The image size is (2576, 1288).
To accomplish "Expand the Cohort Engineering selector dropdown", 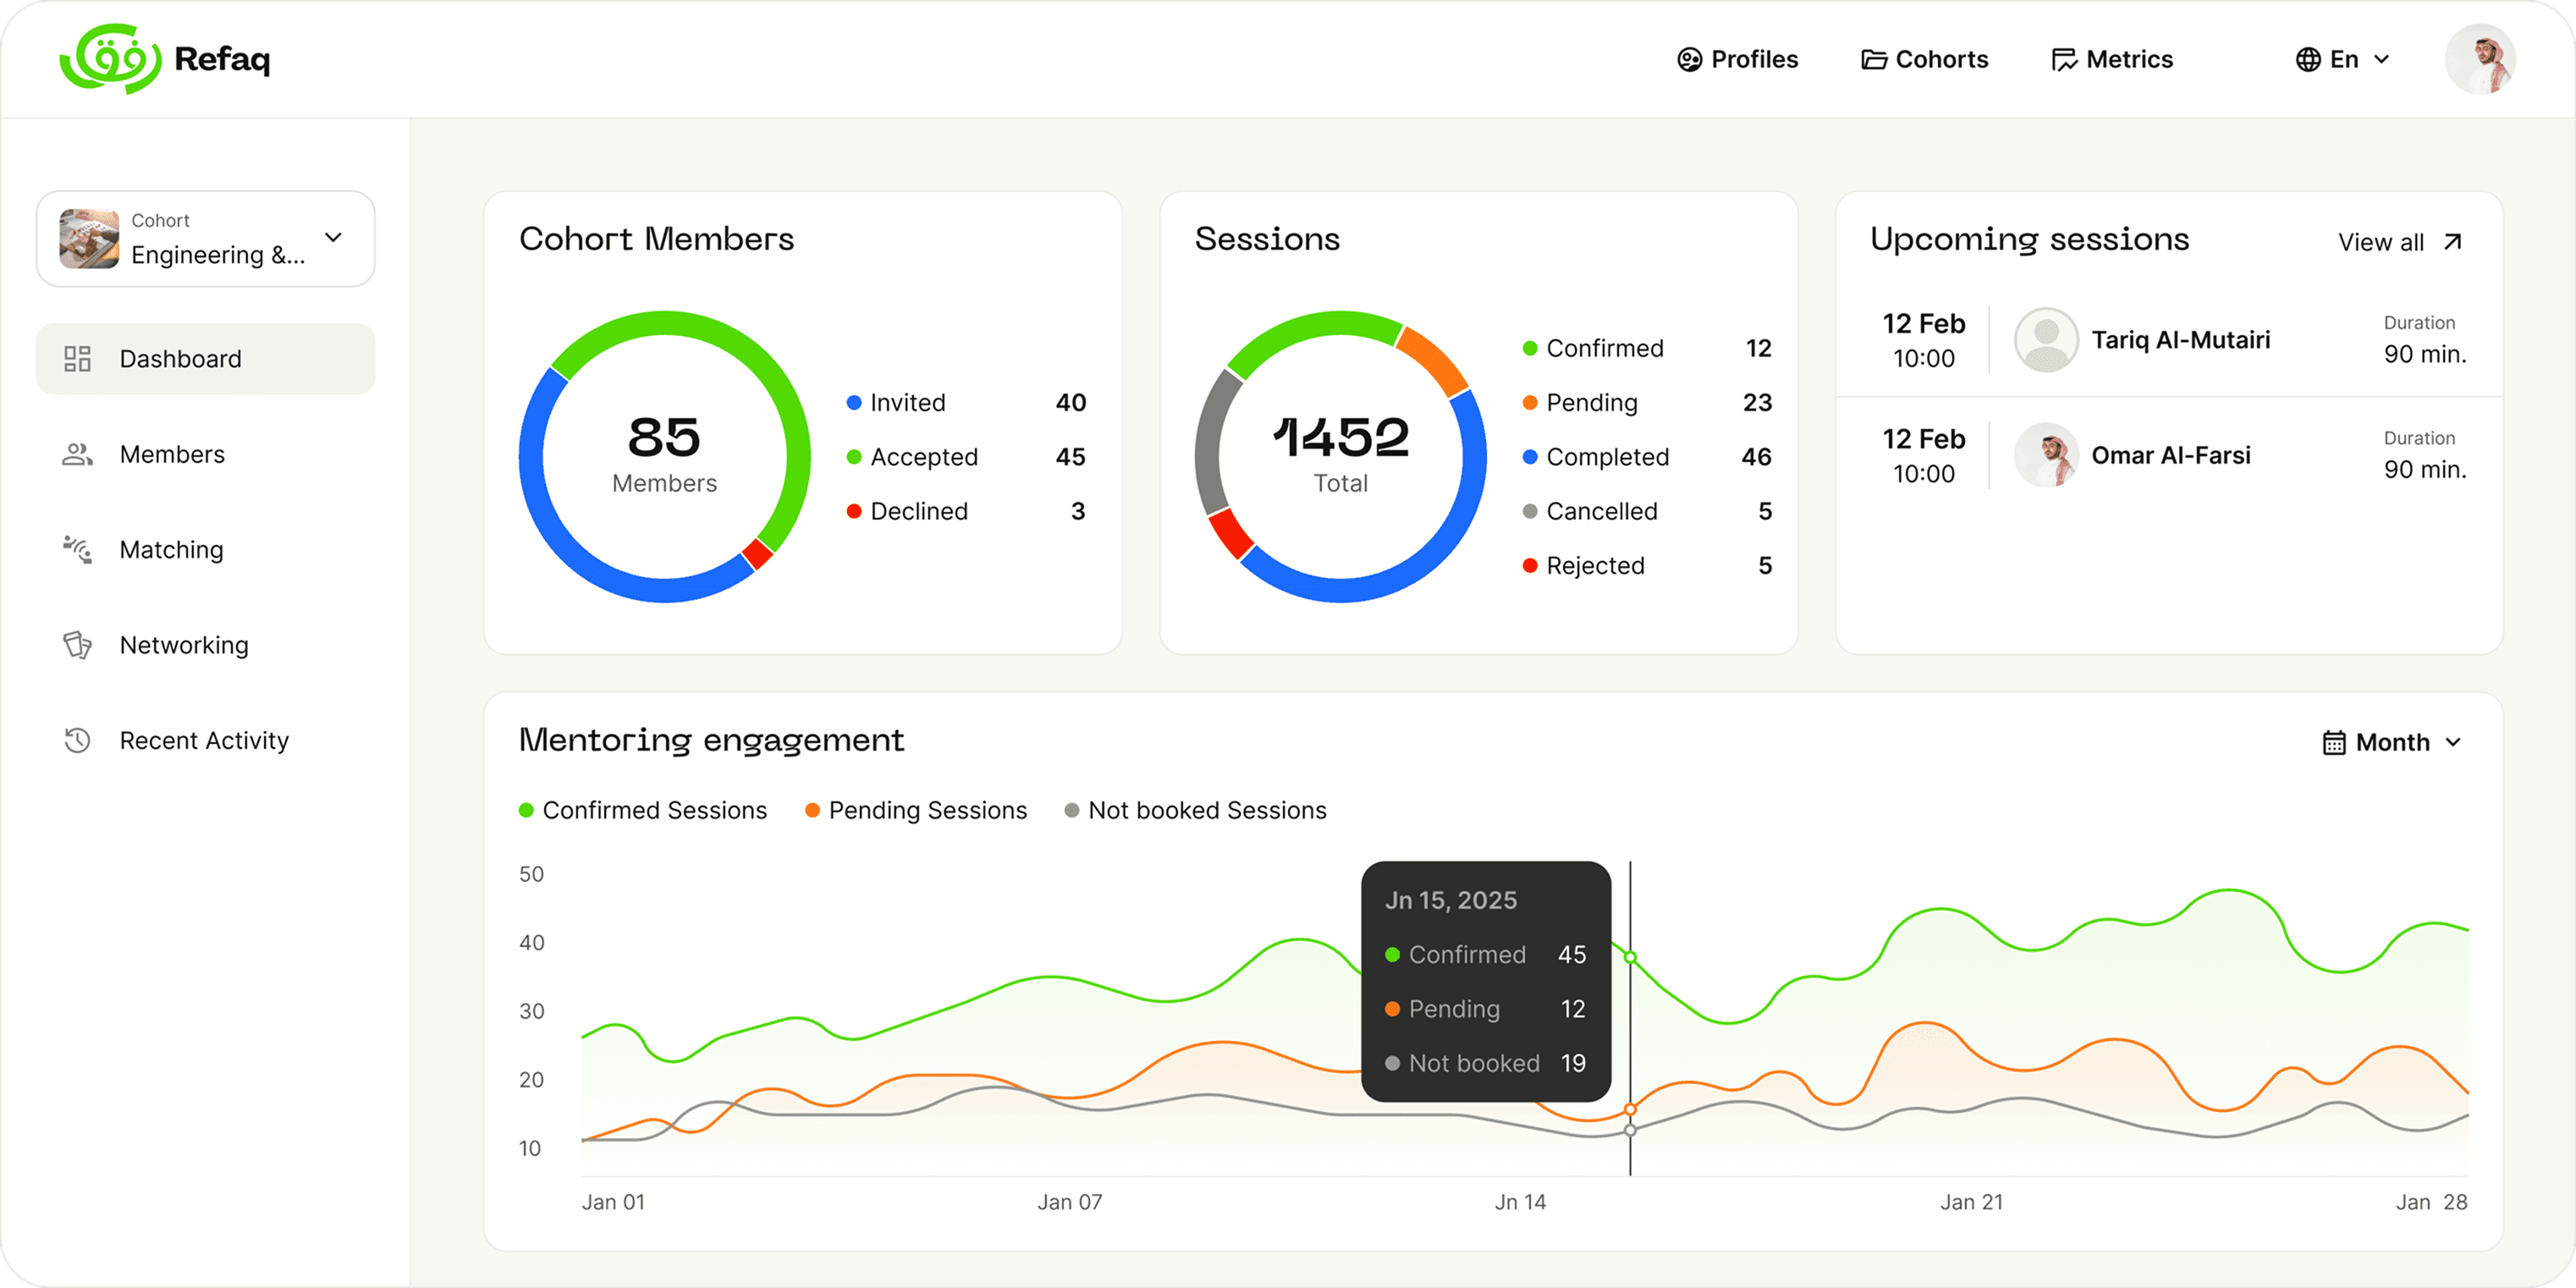I will pyautogui.click(x=334, y=238).
